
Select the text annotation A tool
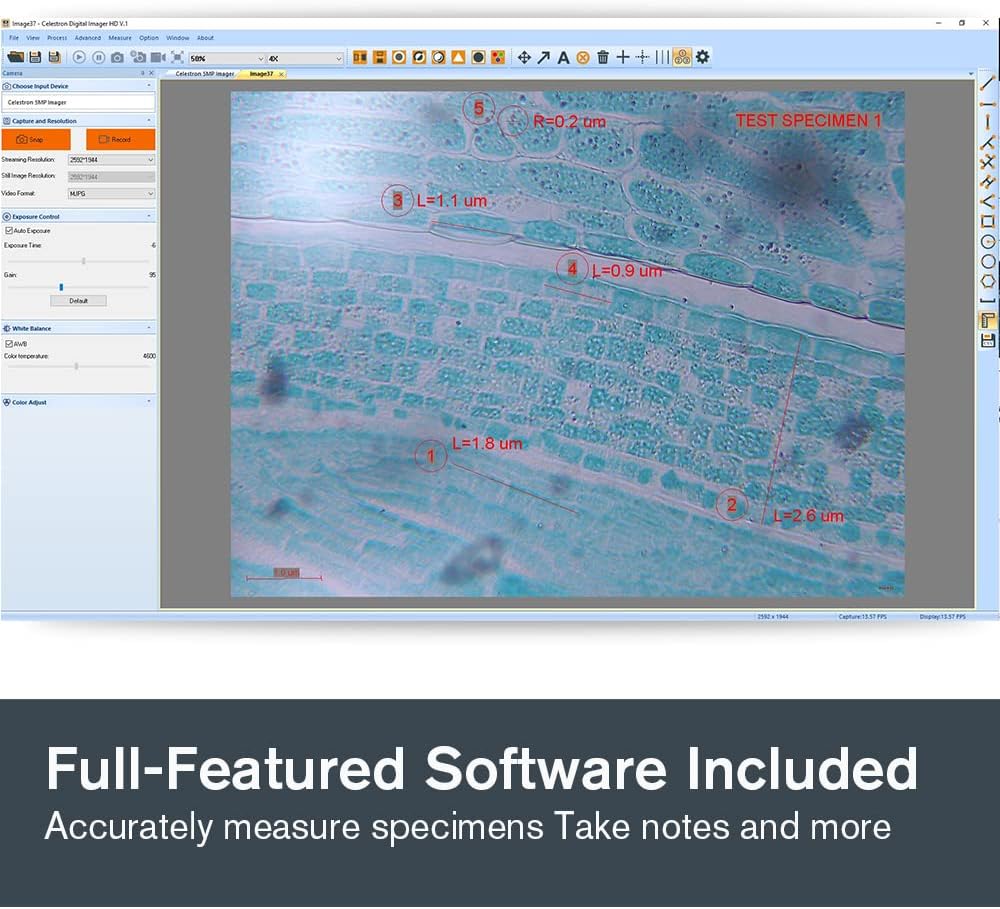click(x=563, y=57)
